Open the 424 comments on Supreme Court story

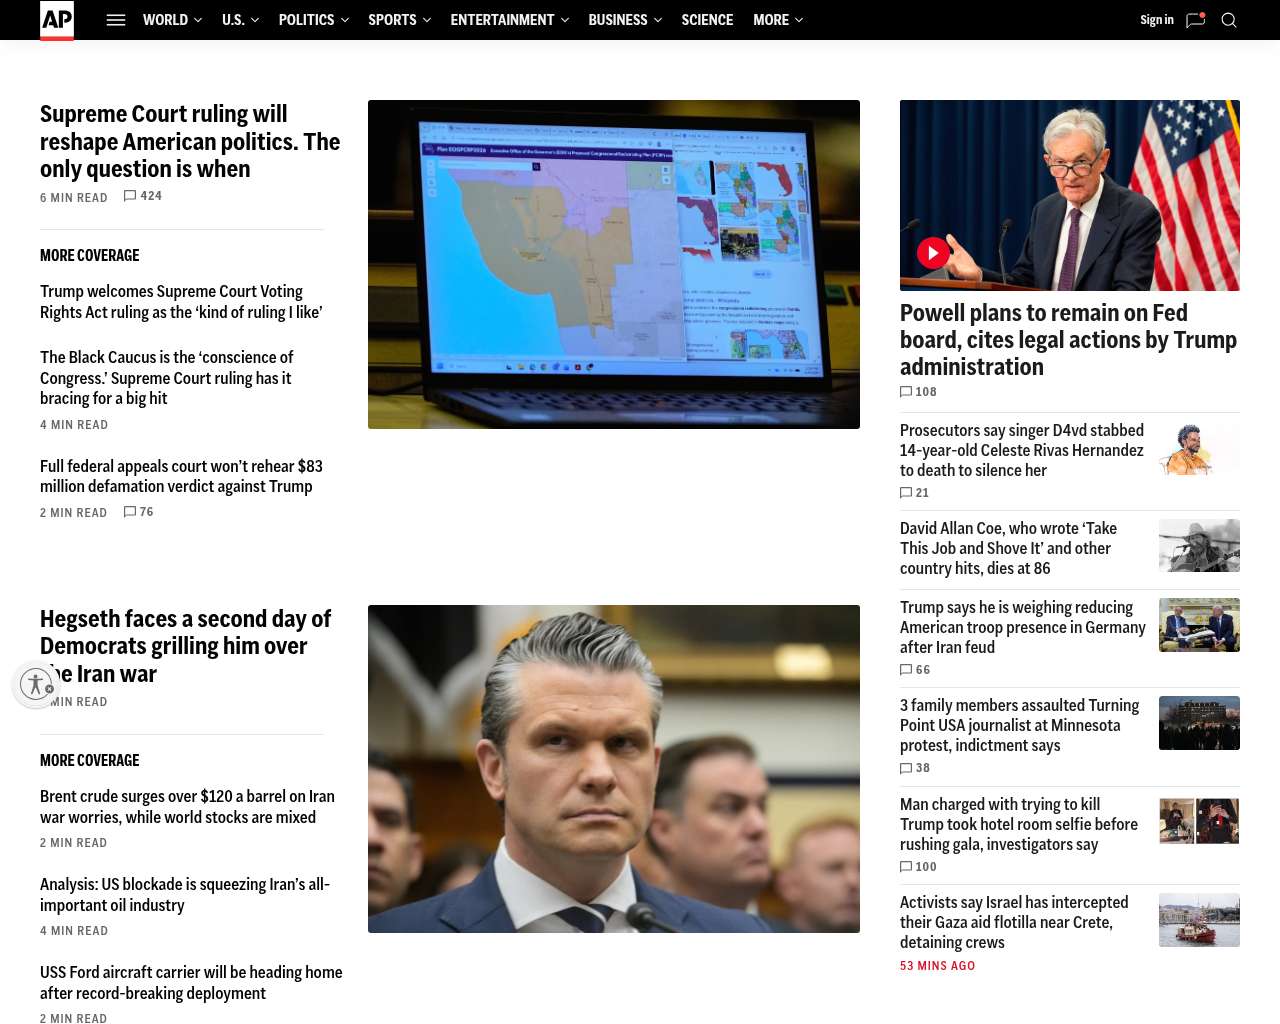coord(143,196)
